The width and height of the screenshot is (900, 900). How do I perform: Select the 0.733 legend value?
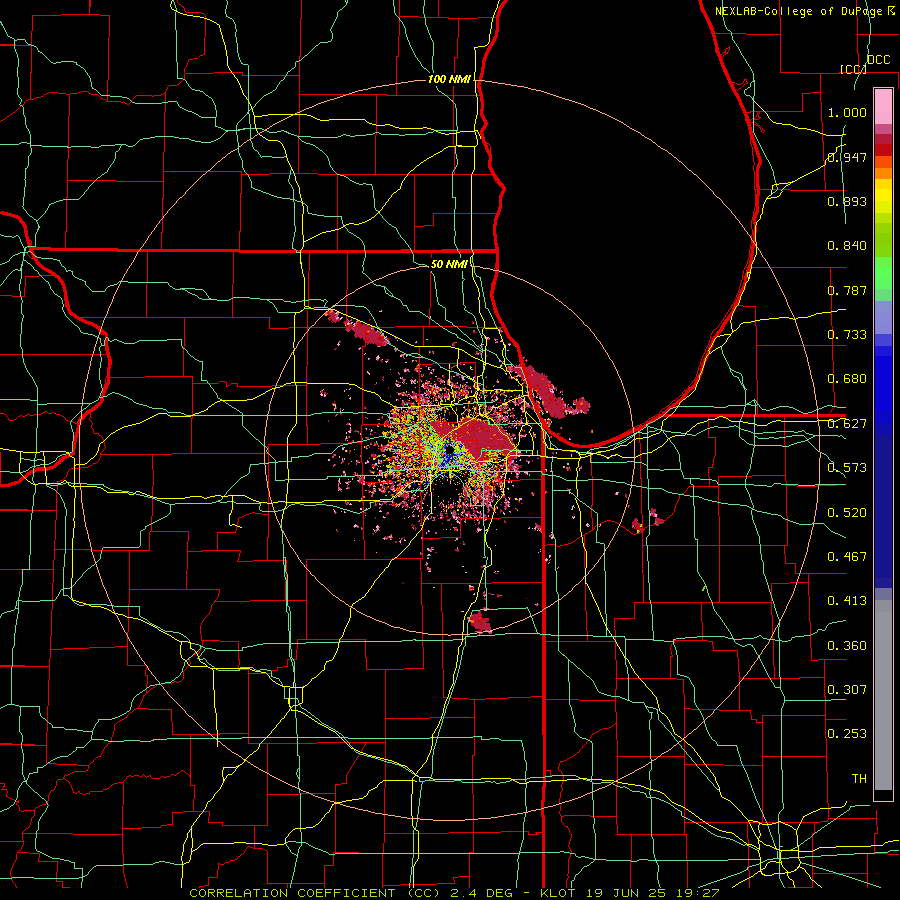(x=847, y=335)
